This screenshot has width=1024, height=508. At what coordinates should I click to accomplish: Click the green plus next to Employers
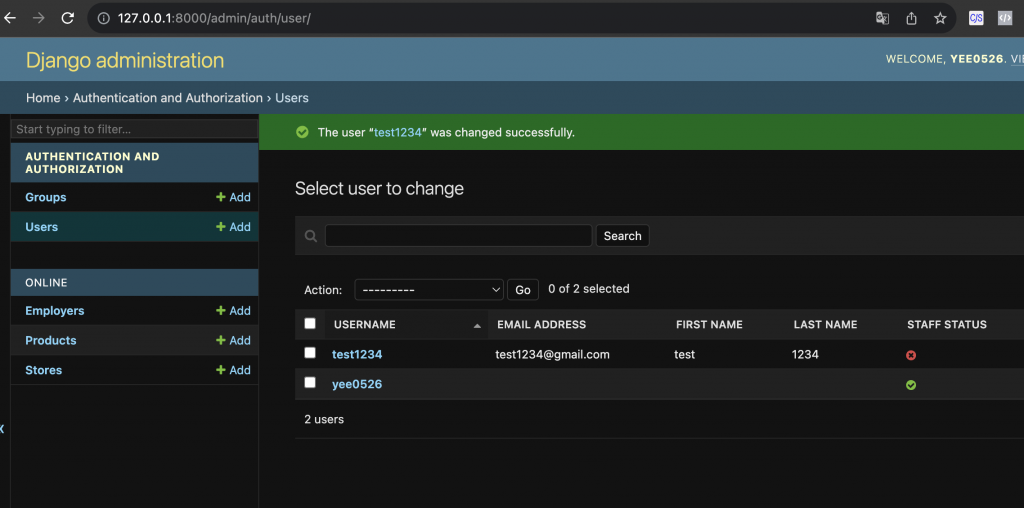(221, 311)
